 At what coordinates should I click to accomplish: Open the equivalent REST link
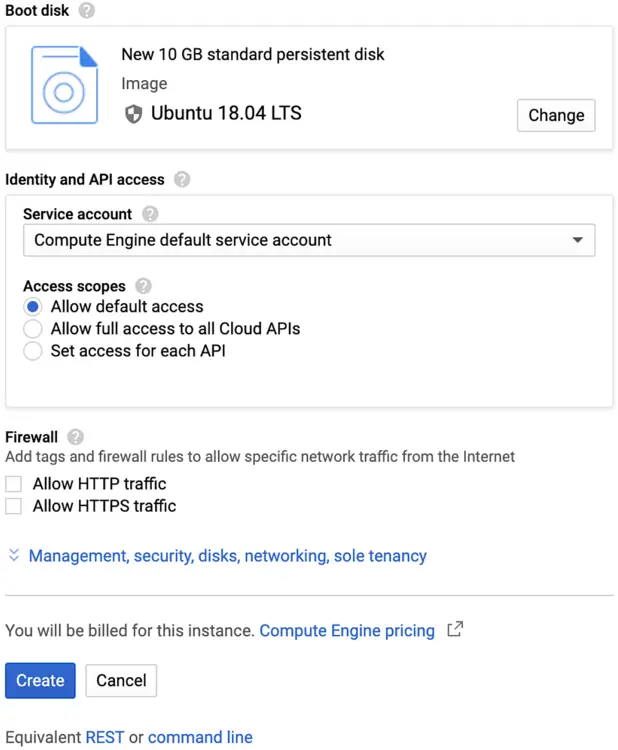(105, 738)
